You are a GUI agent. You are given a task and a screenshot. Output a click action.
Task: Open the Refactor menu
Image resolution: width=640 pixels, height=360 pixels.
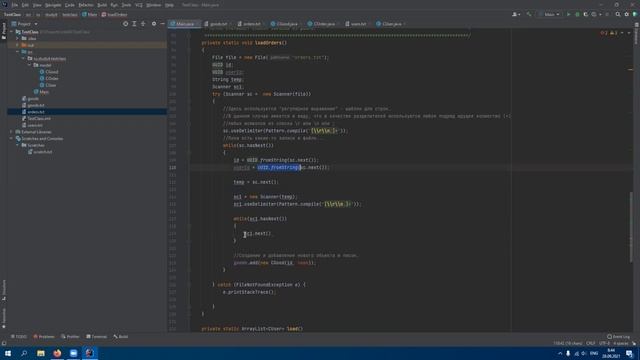(86, 5)
